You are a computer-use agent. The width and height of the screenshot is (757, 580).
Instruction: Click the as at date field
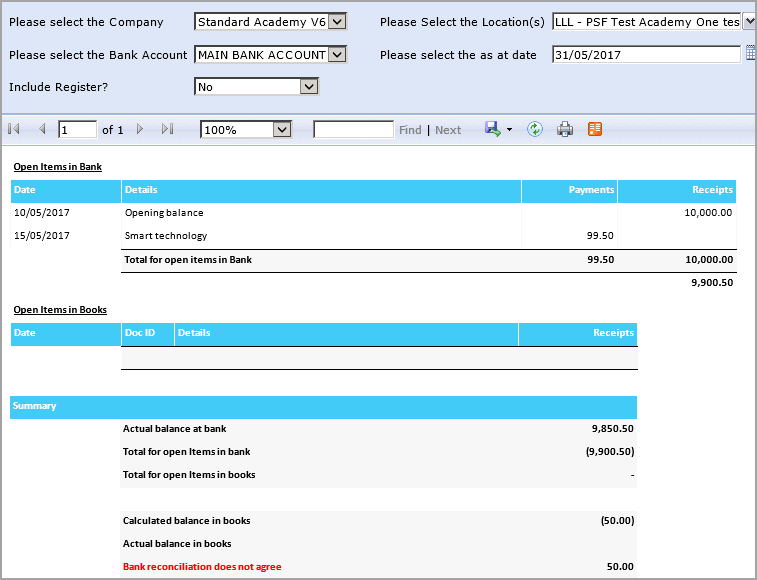(x=646, y=55)
